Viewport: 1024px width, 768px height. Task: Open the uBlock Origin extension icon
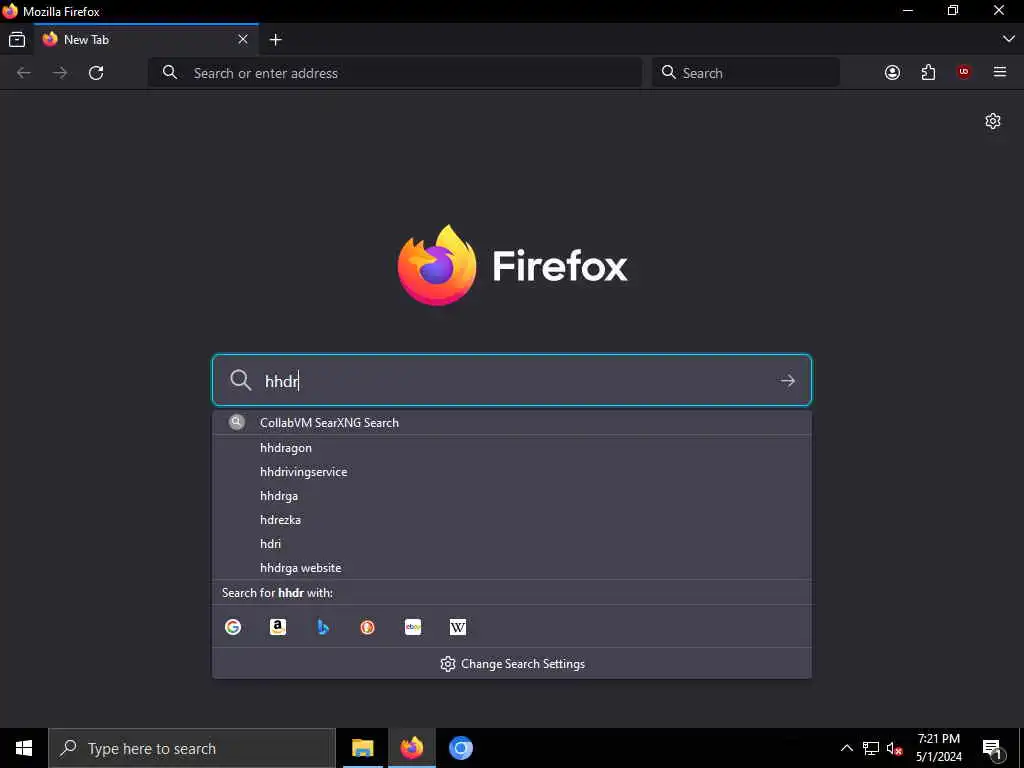[964, 72]
